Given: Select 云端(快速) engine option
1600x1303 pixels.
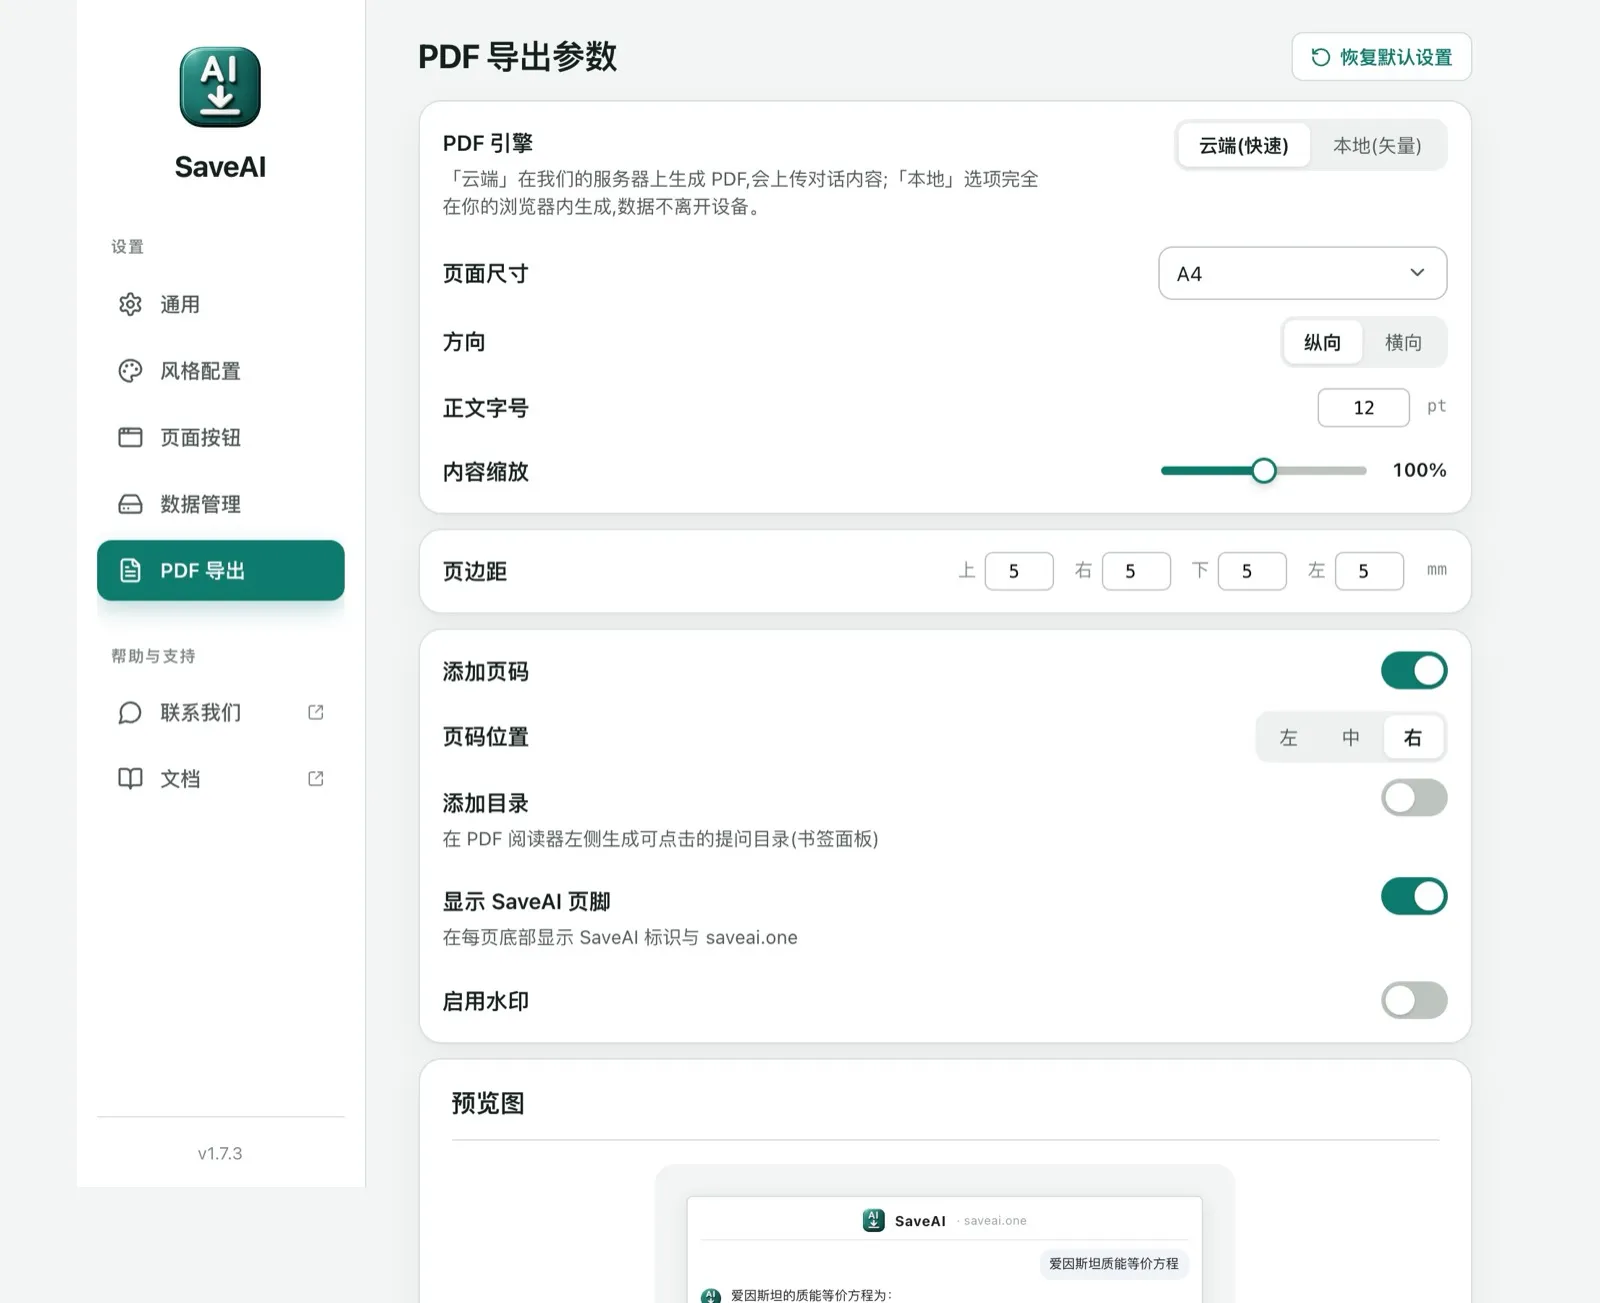Looking at the screenshot, I should (1244, 146).
